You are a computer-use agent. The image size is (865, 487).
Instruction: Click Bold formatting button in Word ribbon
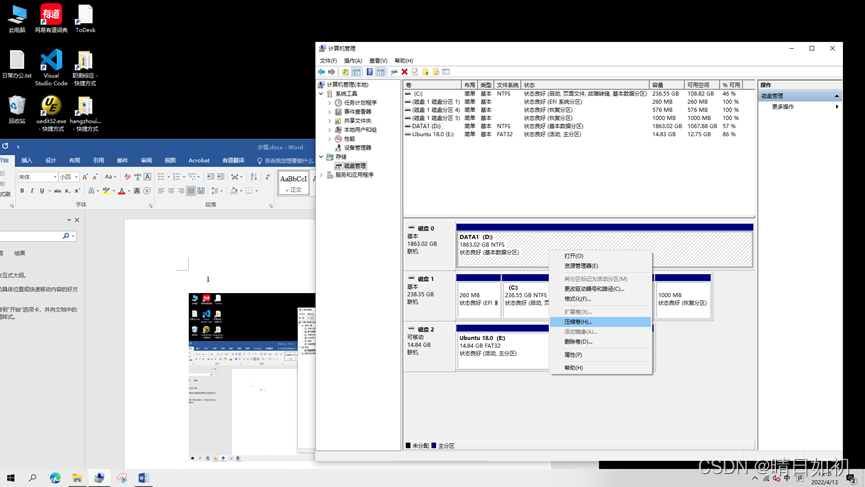click(x=22, y=191)
